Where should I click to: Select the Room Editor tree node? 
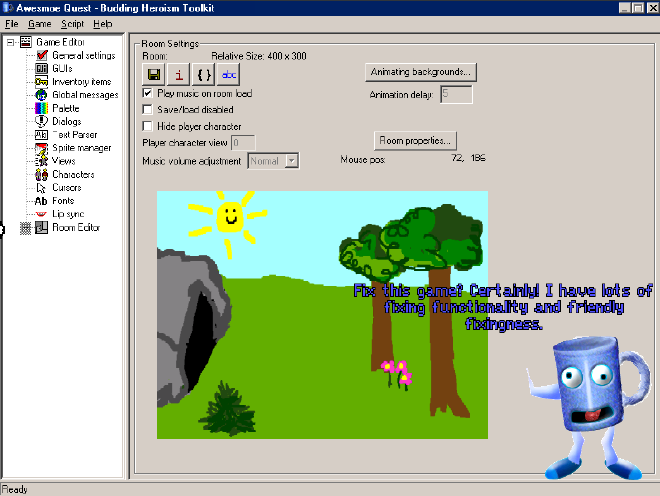pos(76,228)
